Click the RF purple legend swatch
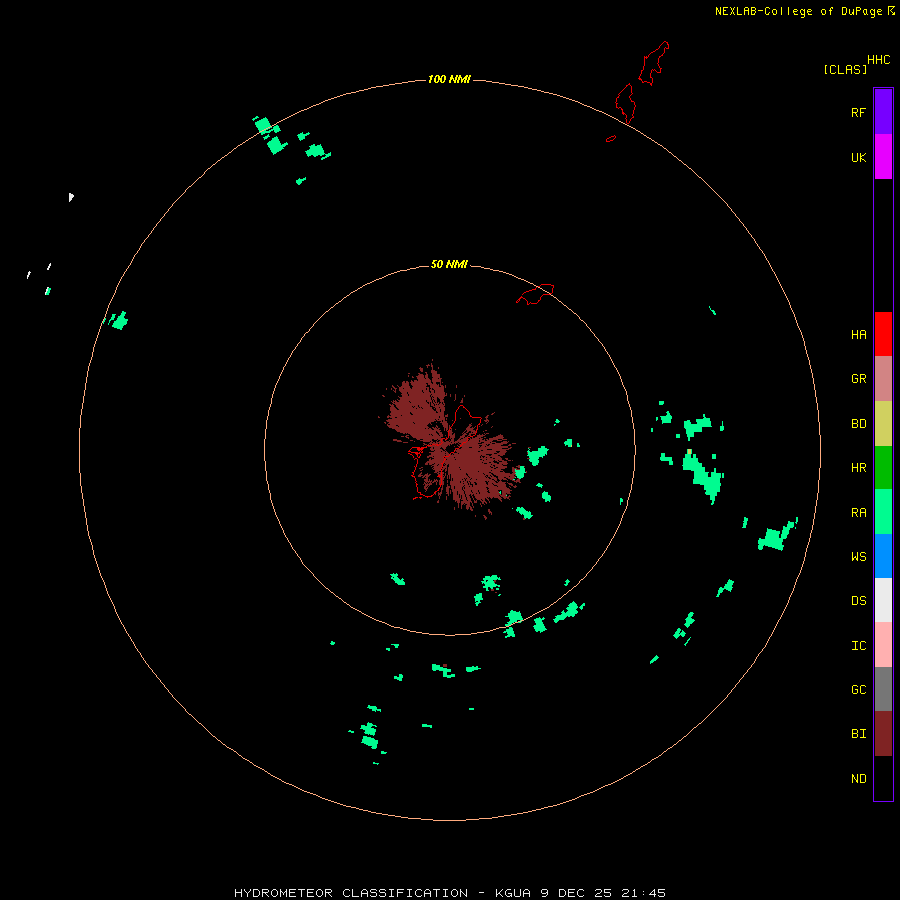This screenshot has height=900, width=900. coord(883,112)
